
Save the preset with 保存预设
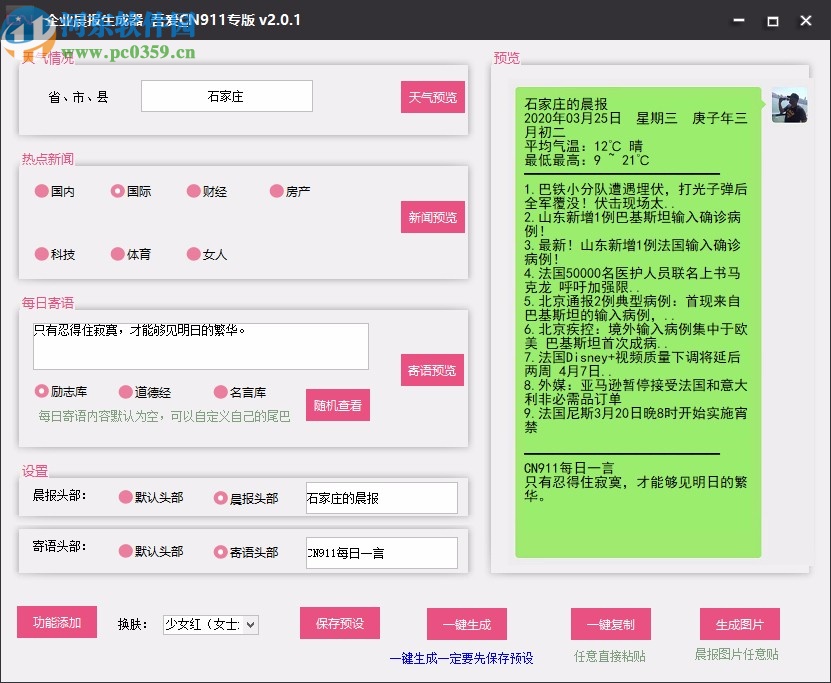click(x=338, y=622)
